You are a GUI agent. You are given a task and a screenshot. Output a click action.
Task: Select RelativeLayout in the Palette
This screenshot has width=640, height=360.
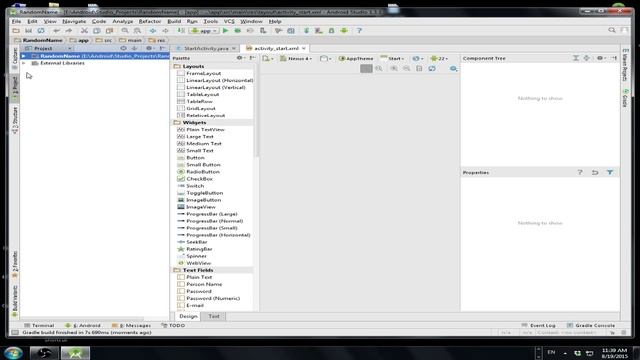click(205, 116)
